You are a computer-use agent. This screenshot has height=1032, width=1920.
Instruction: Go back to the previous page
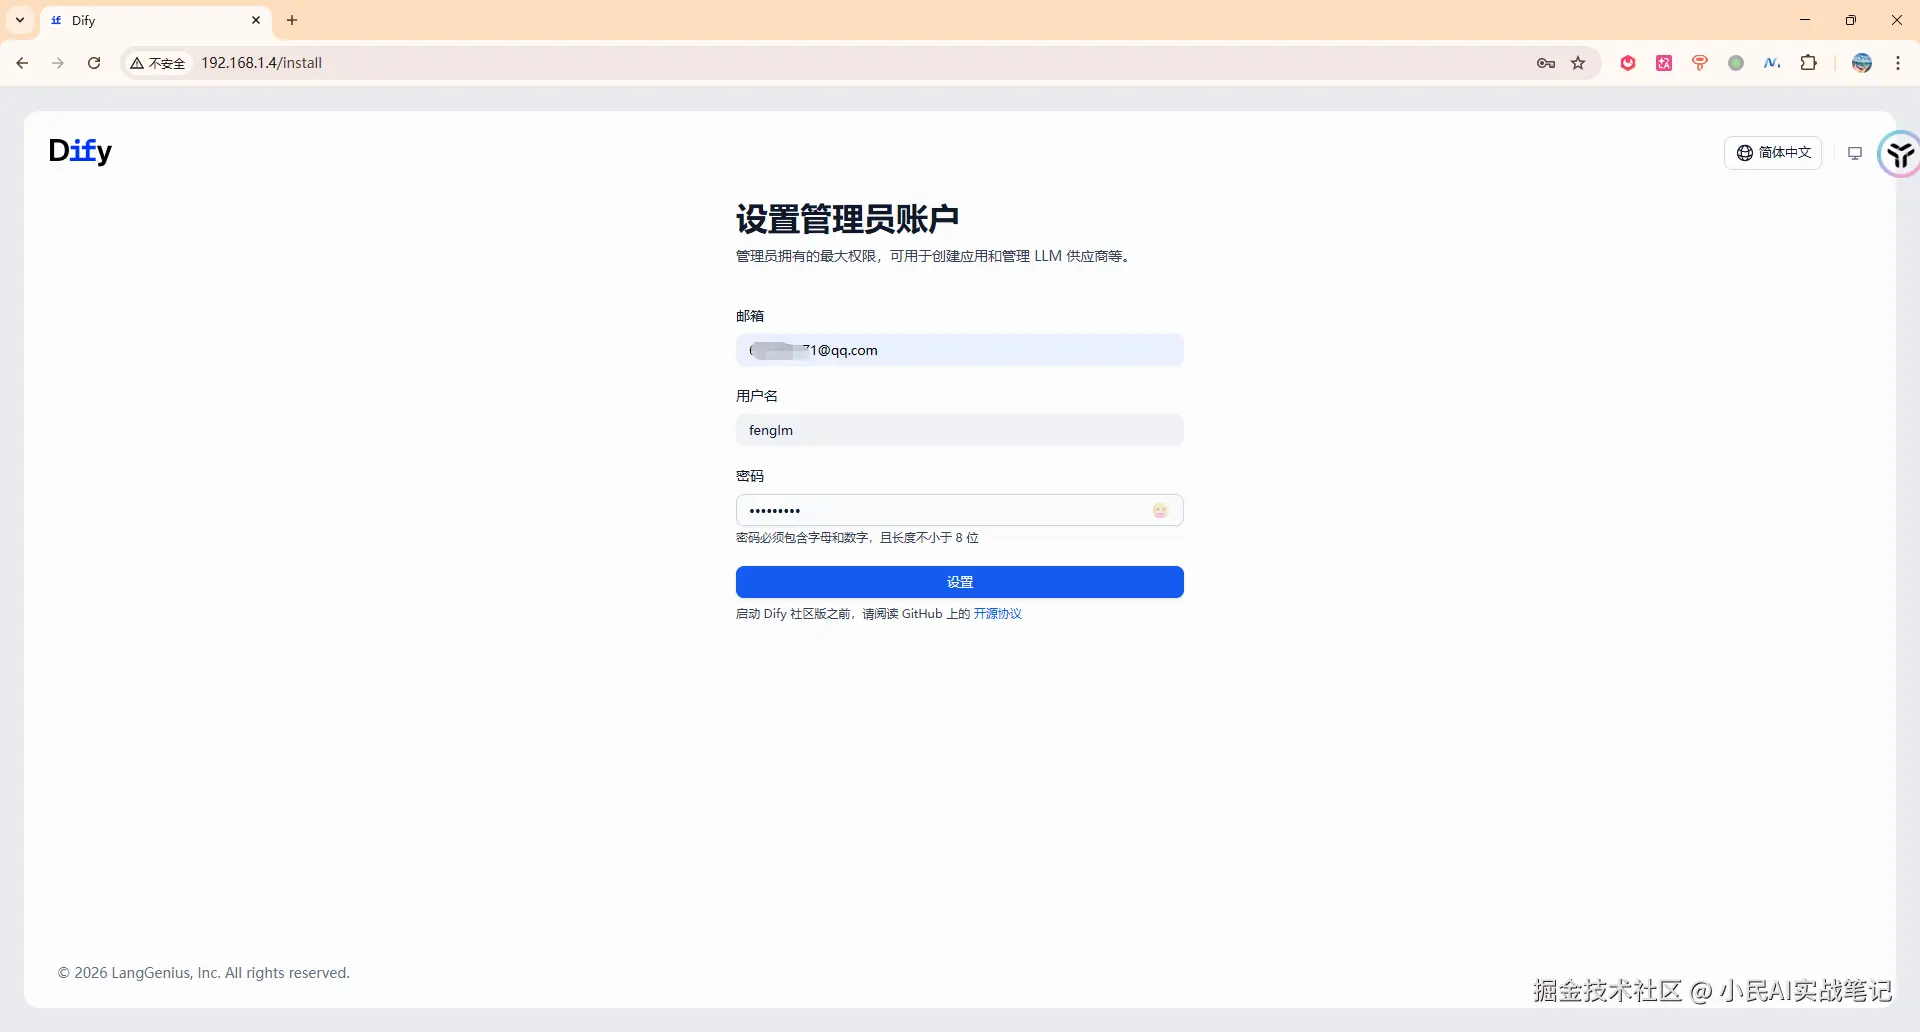tap(22, 63)
